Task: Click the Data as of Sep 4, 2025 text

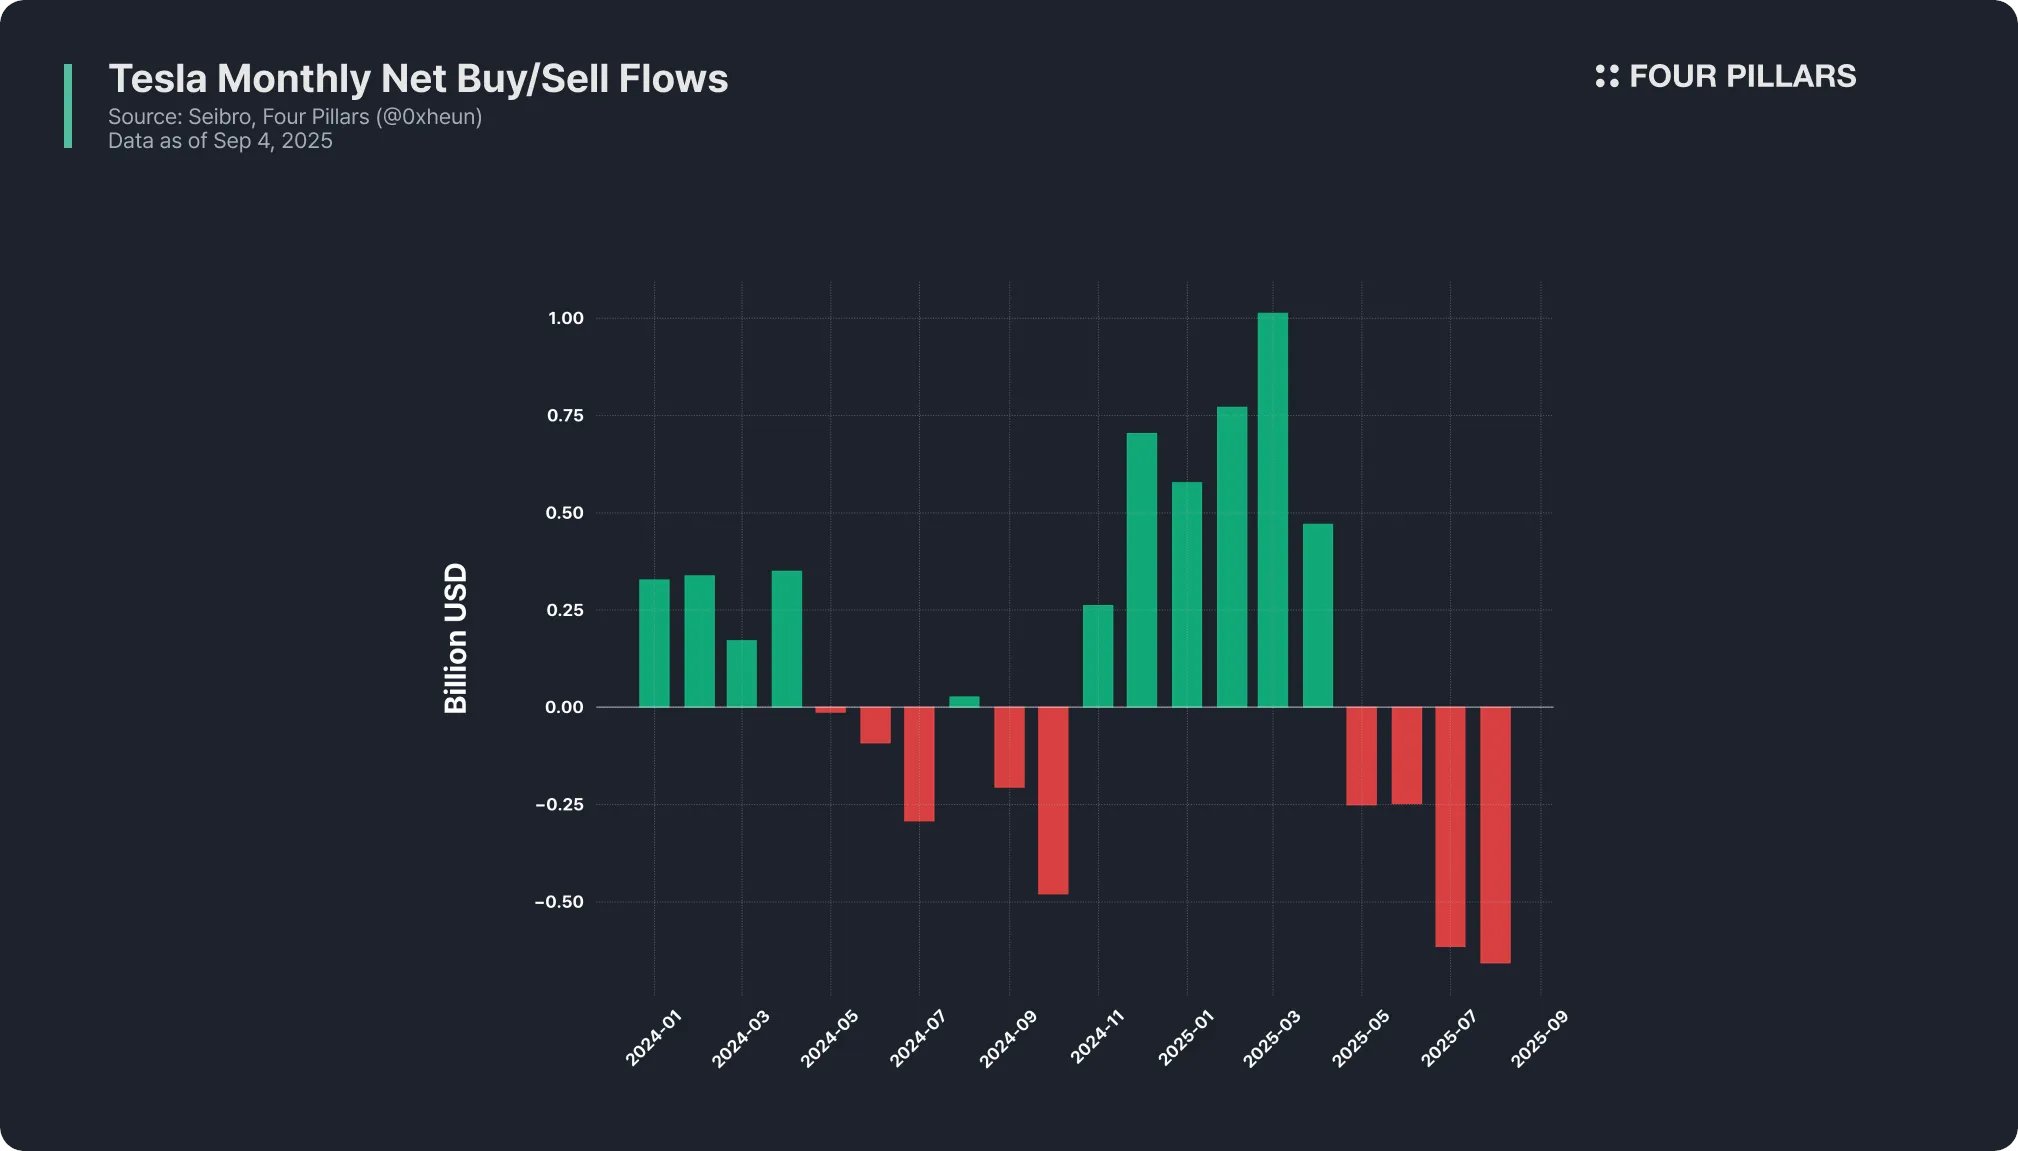Action: [x=220, y=141]
